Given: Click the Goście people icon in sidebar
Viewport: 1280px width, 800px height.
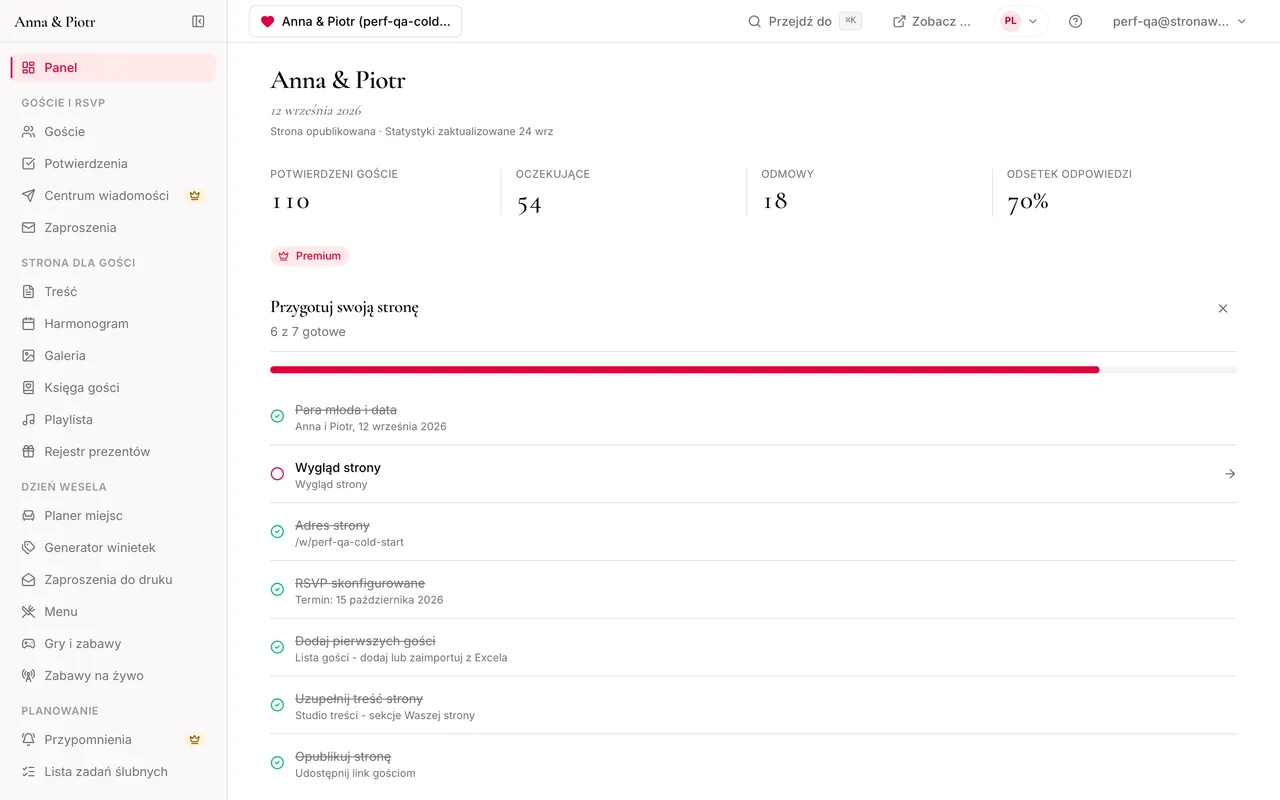Looking at the screenshot, I should click(x=28, y=131).
